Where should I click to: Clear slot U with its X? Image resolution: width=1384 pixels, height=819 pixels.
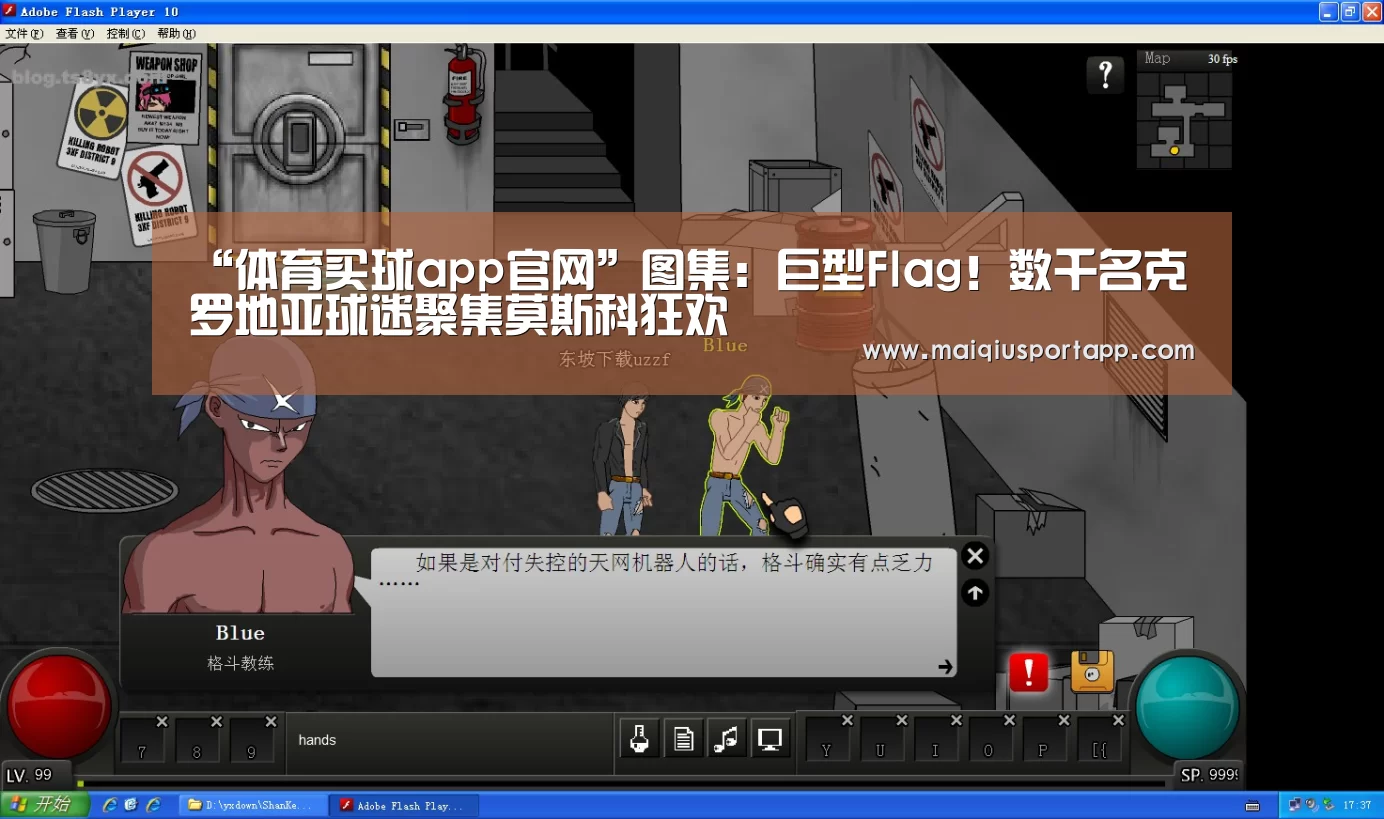pos(901,720)
